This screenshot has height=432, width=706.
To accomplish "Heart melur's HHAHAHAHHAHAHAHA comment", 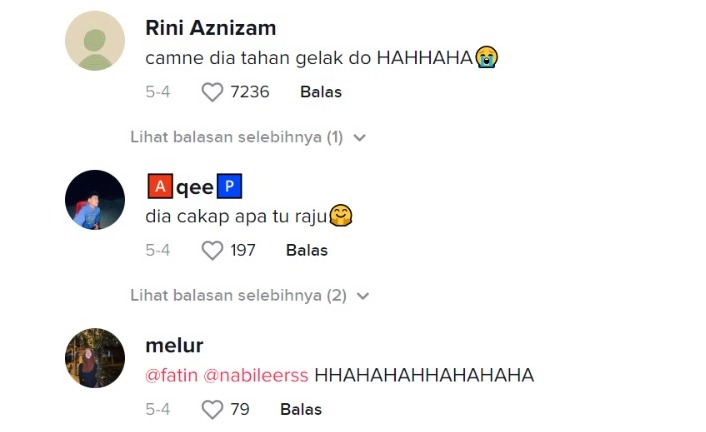I will coord(212,409).
